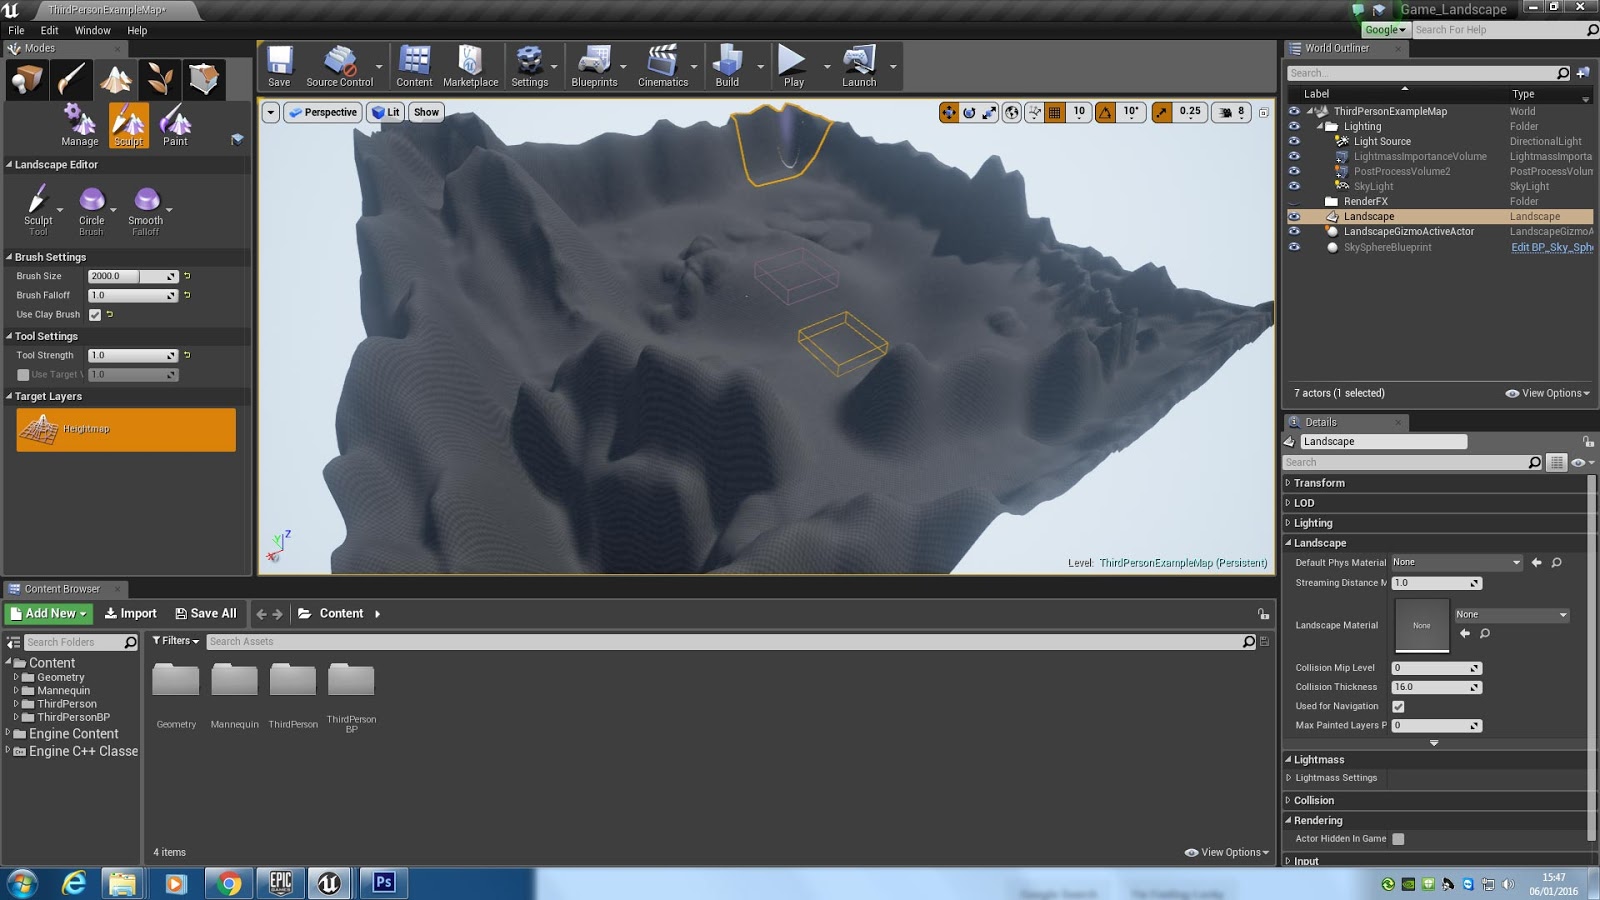Toggle visibility of the Landscape actor
The height and width of the screenshot is (900, 1600).
pyautogui.click(x=1295, y=216)
